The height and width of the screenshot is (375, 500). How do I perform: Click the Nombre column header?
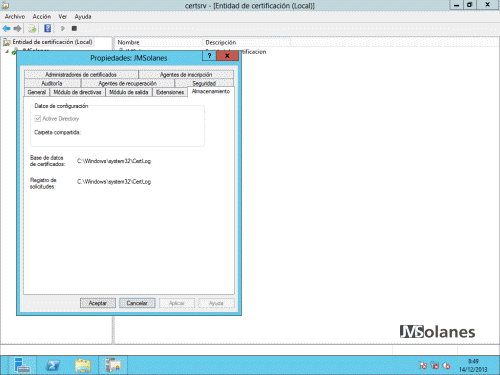[x=159, y=42]
